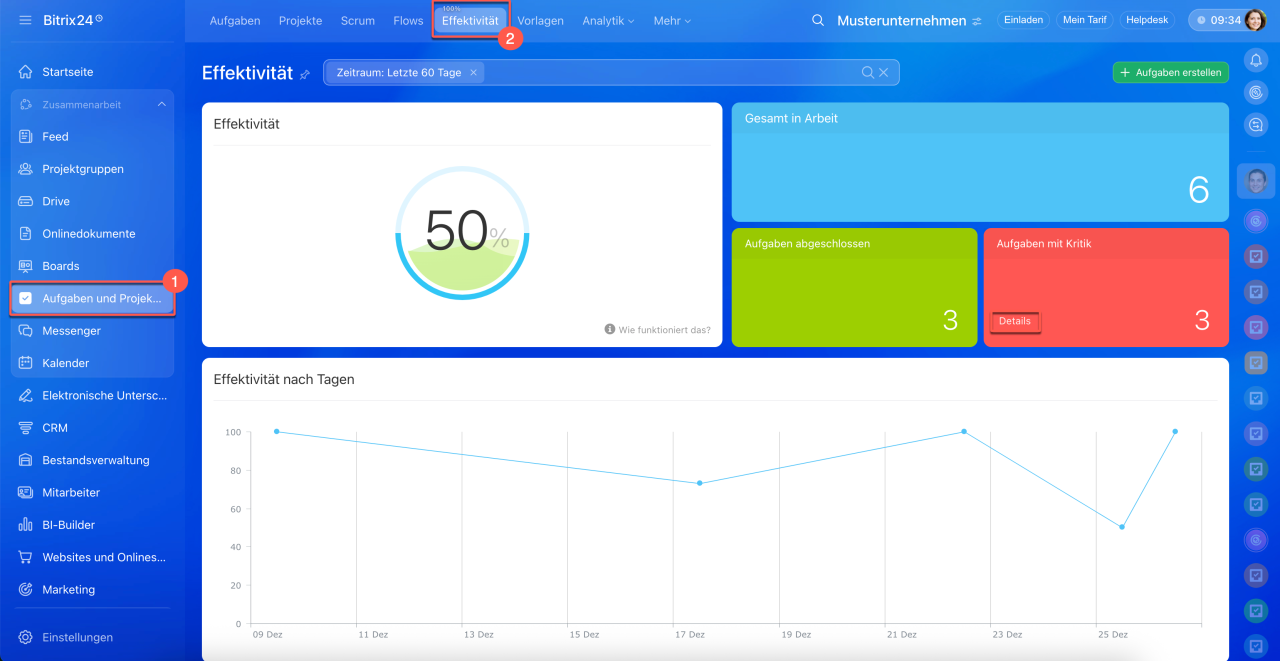The width and height of the screenshot is (1280, 661).
Task: Click the Aufgaben erstellen button
Action: pos(1170,73)
